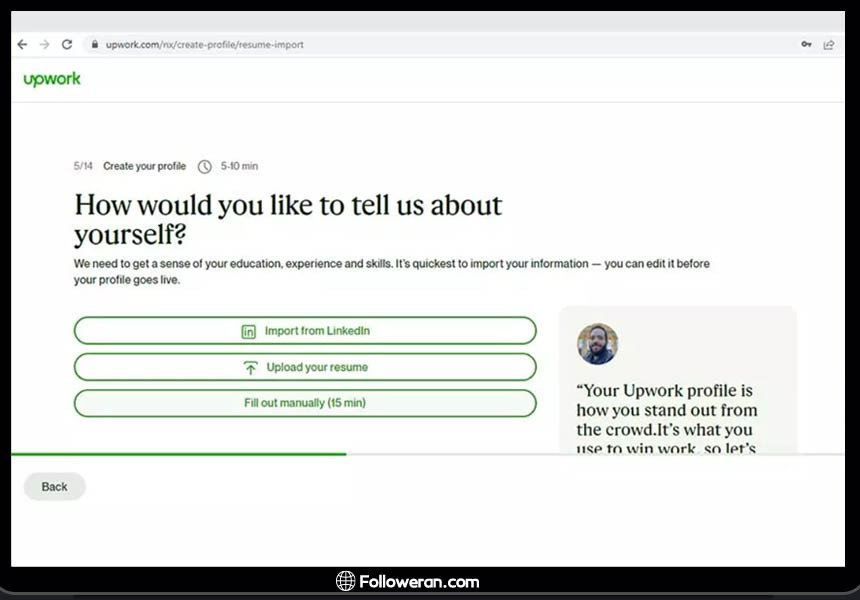The width and height of the screenshot is (860, 600).
Task: Choose the Upload your resume text
Action: click(317, 367)
